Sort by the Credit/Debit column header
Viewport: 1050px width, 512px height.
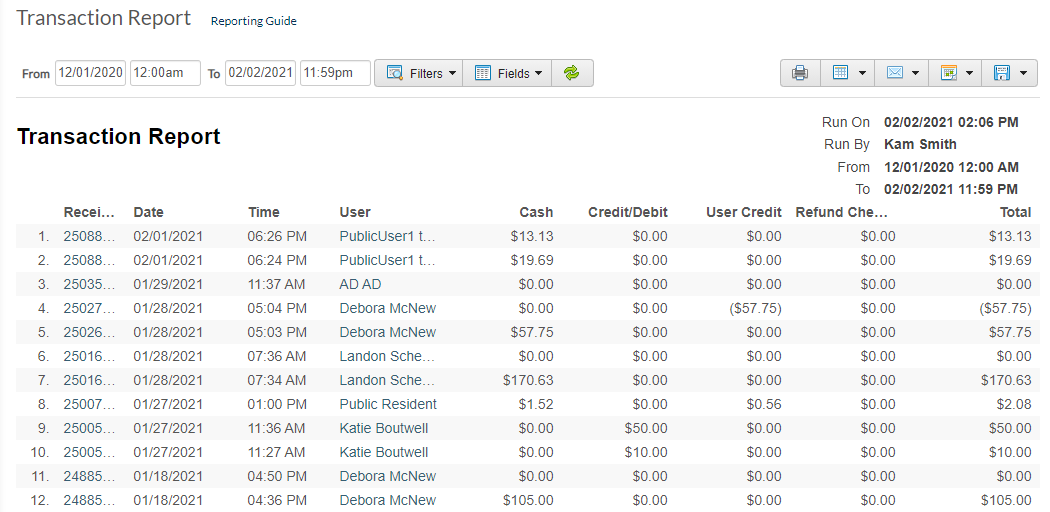[628, 212]
